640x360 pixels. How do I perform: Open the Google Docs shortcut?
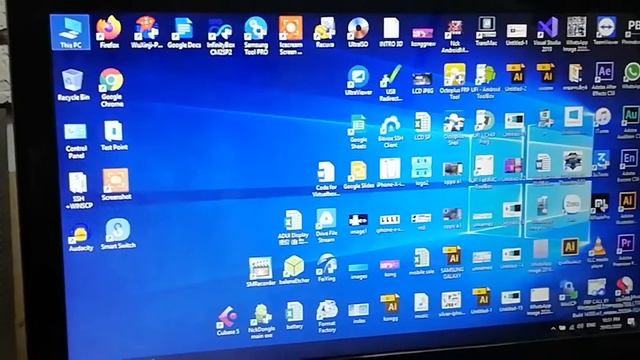[184, 33]
